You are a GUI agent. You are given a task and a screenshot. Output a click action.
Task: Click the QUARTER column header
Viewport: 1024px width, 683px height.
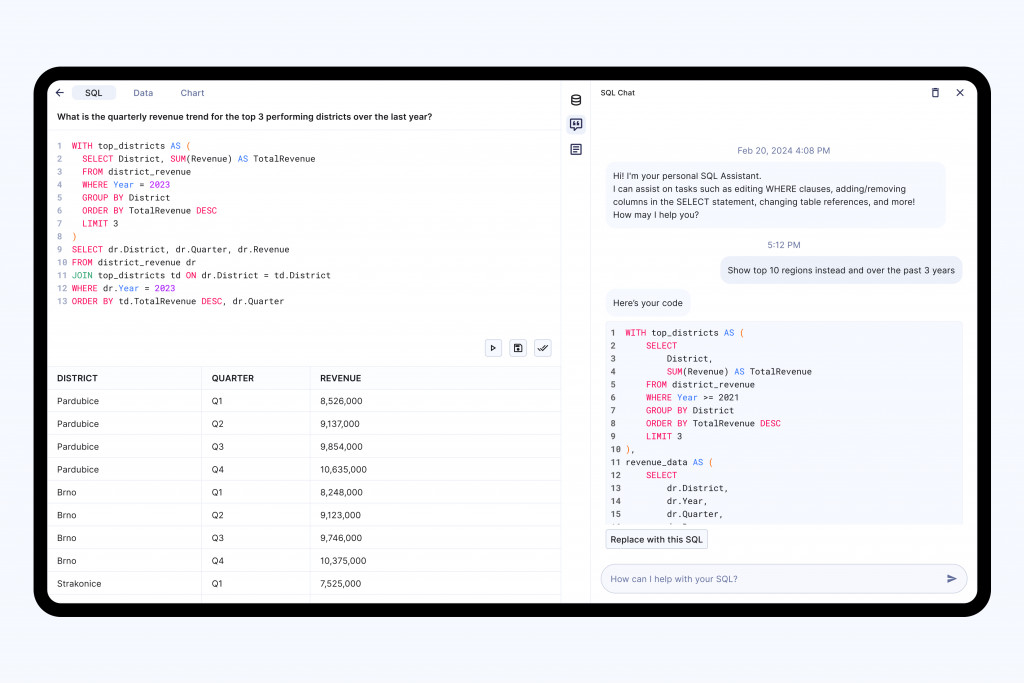pyautogui.click(x=232, y=378)
